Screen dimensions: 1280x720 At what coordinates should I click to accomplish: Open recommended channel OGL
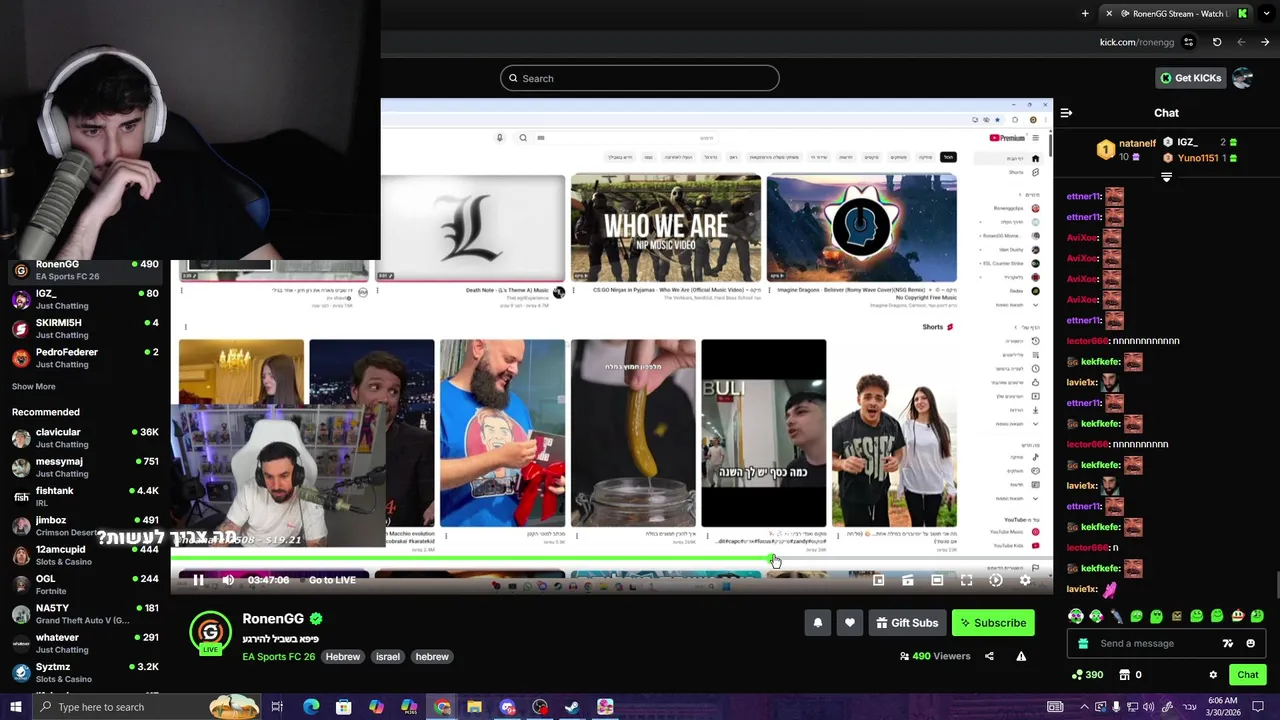84,584
